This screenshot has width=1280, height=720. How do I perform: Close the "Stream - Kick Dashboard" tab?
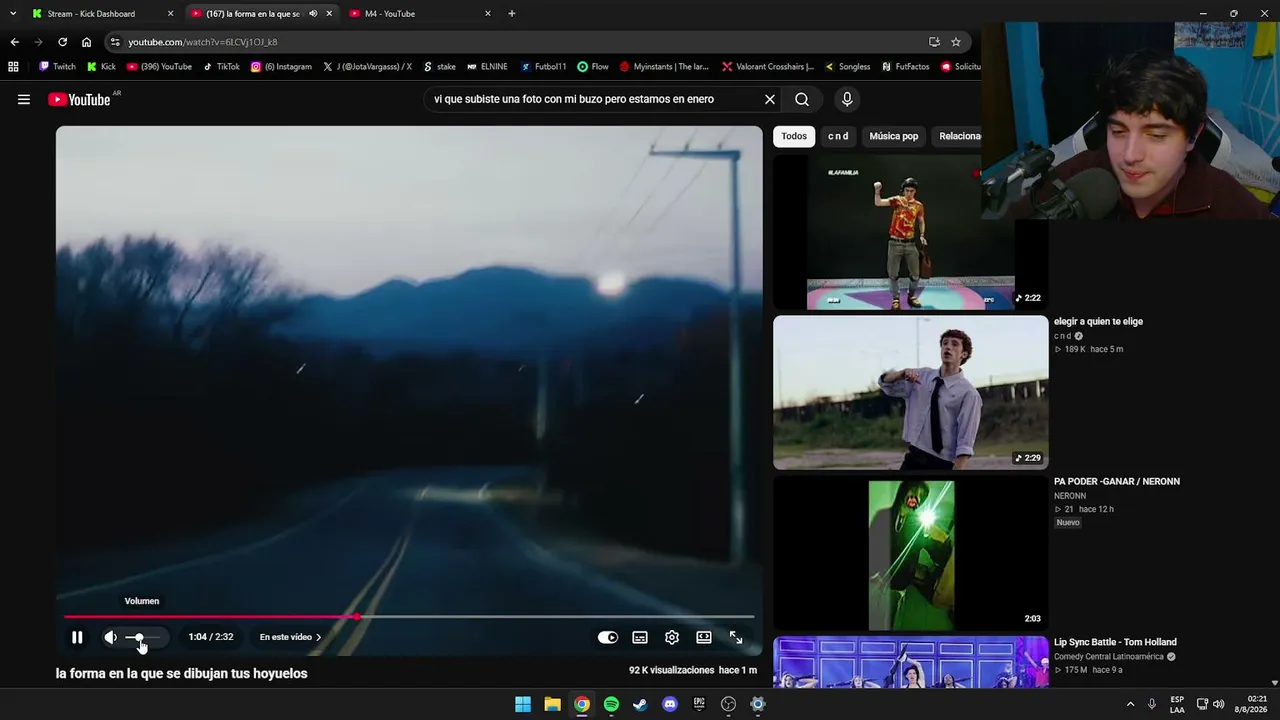[x=170, y=14]
